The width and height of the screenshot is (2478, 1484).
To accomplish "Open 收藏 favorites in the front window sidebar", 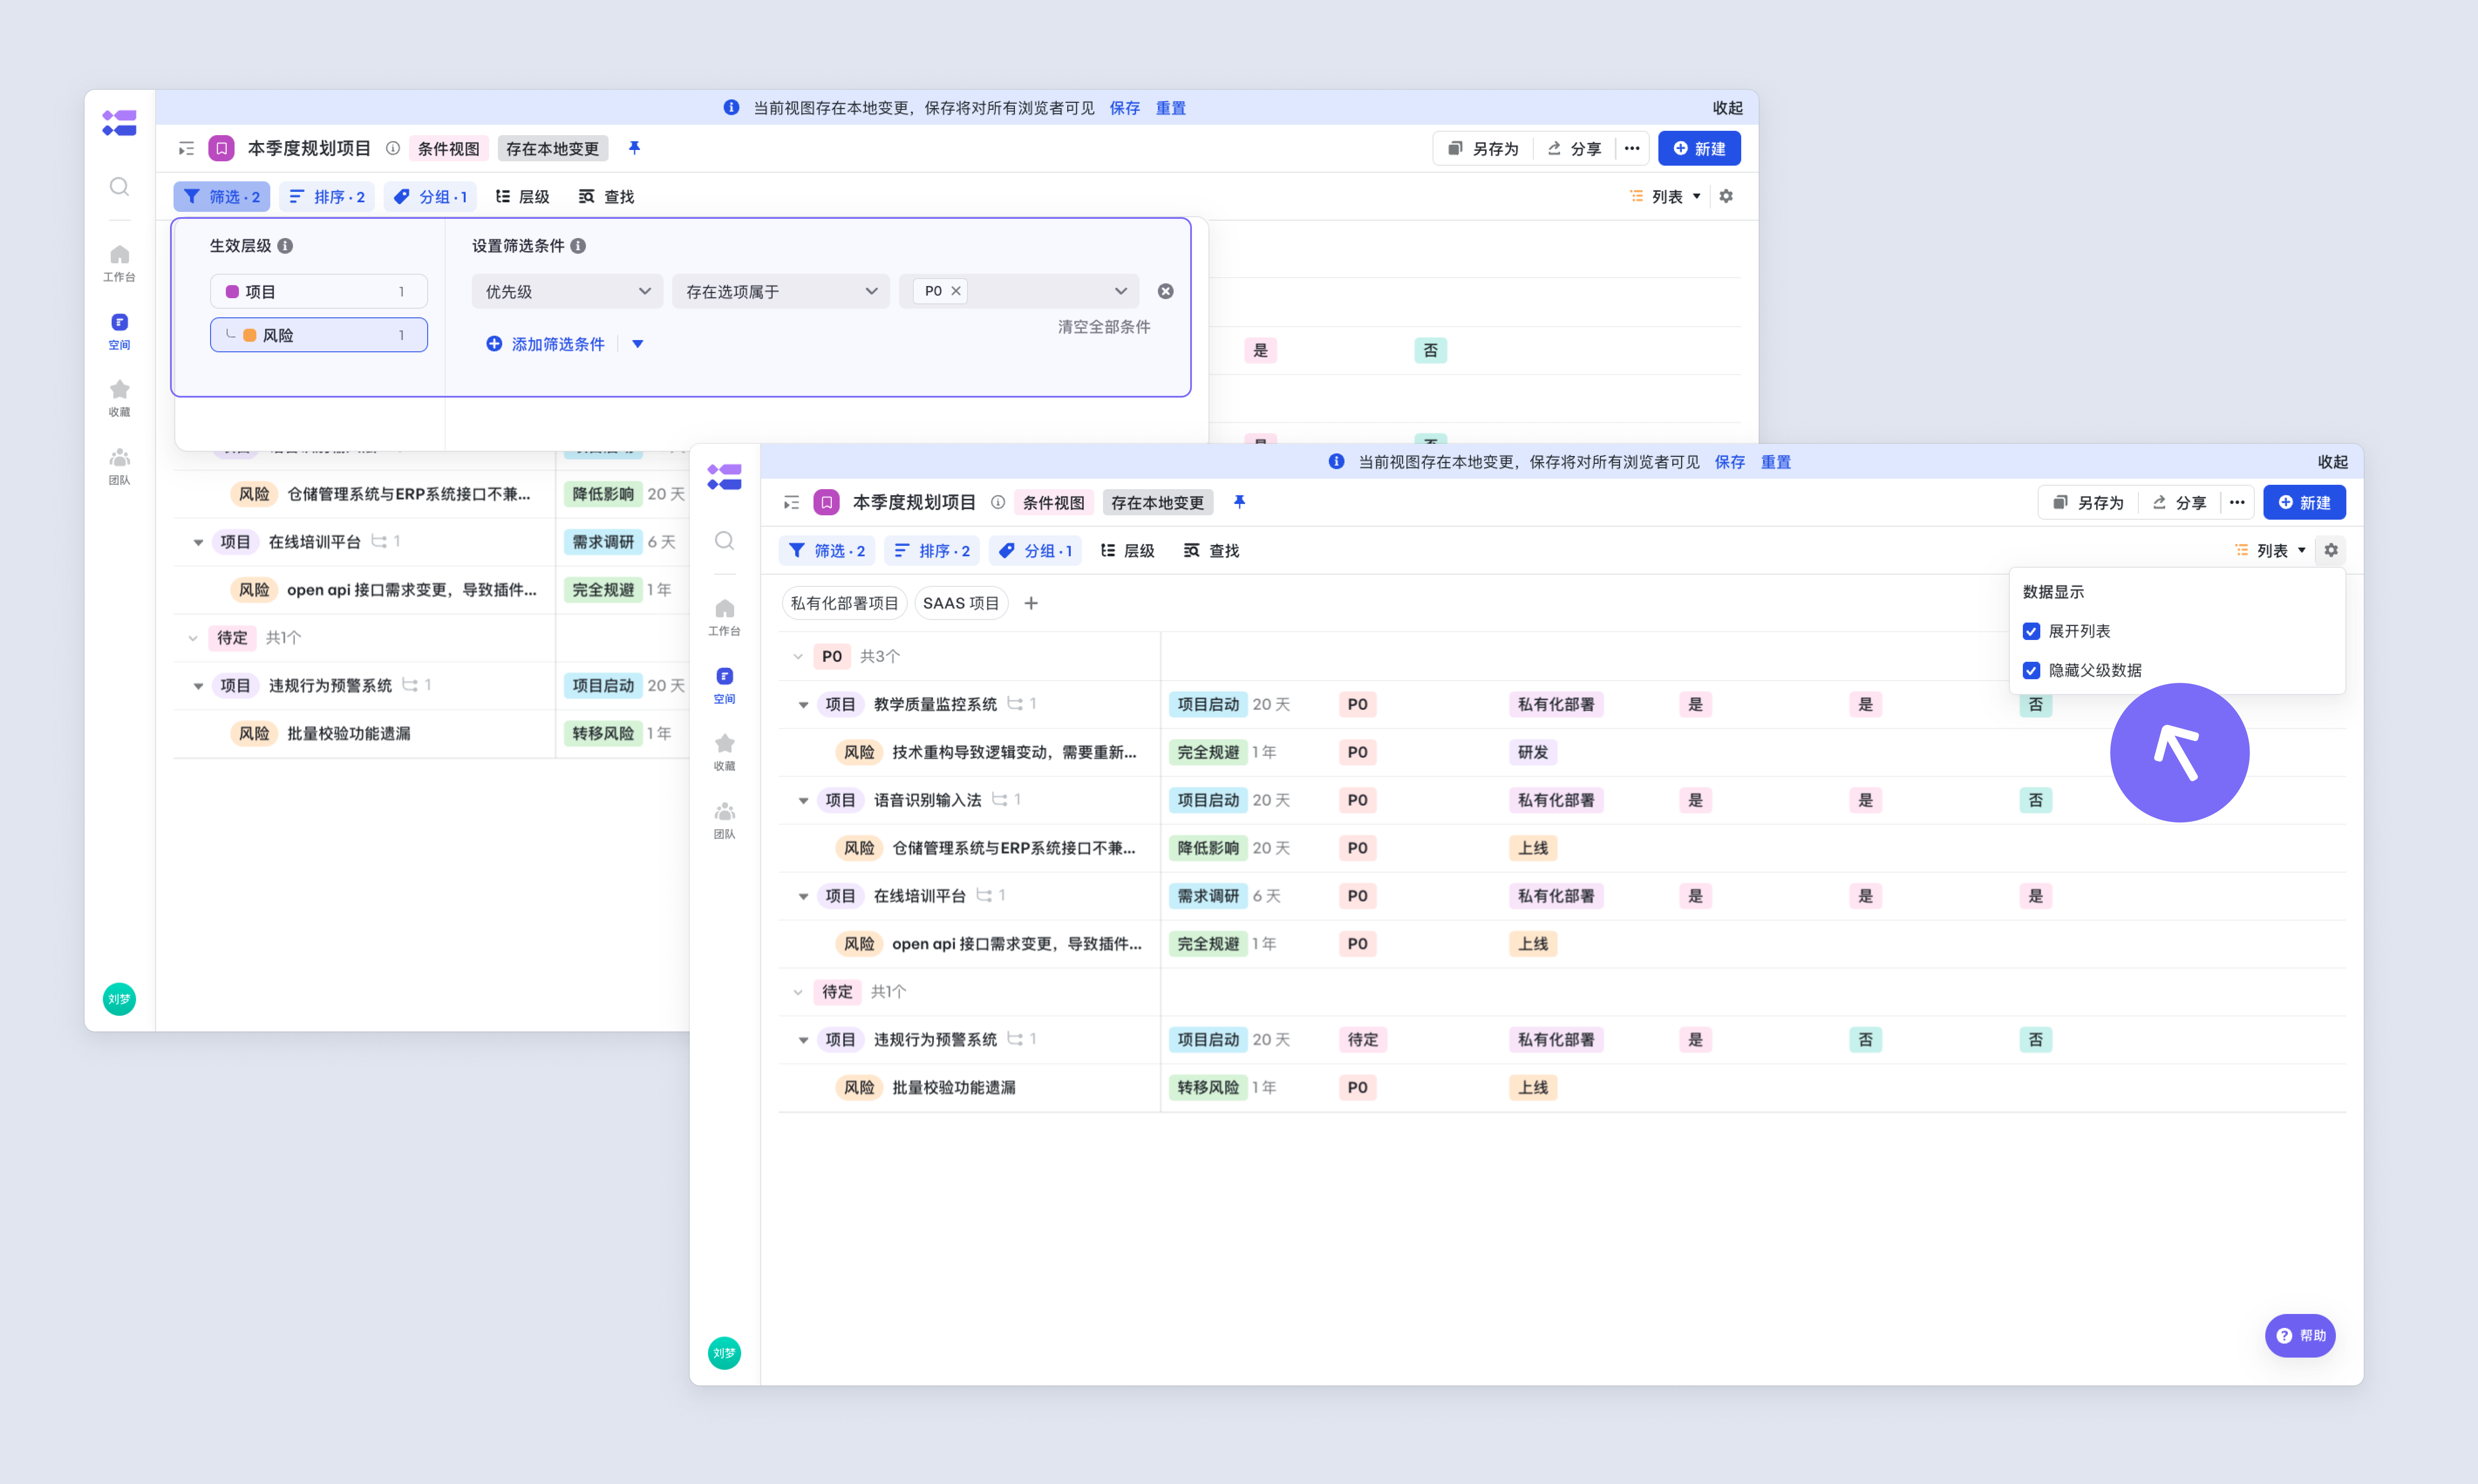I will tap(724, 752).
